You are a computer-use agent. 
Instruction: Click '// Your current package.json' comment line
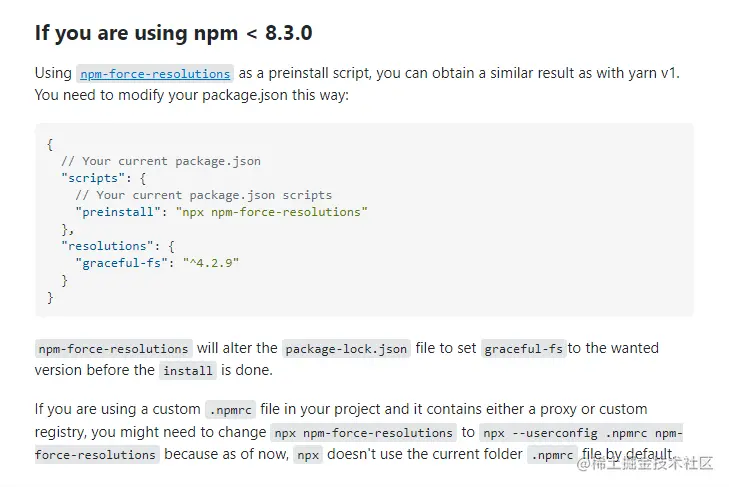coord(160,161)
